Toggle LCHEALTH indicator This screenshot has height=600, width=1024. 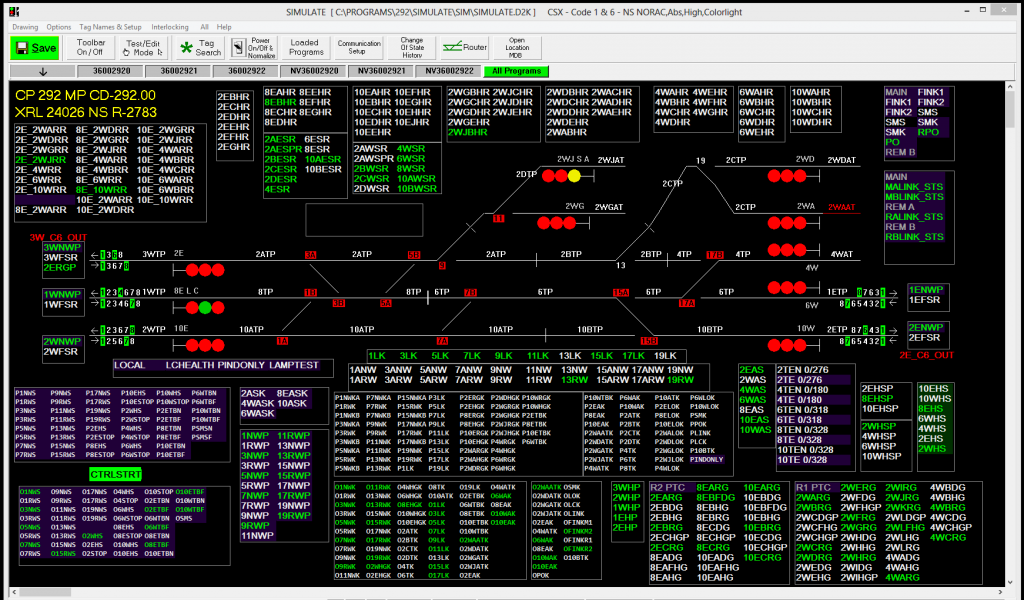click(x=190, y=366)
